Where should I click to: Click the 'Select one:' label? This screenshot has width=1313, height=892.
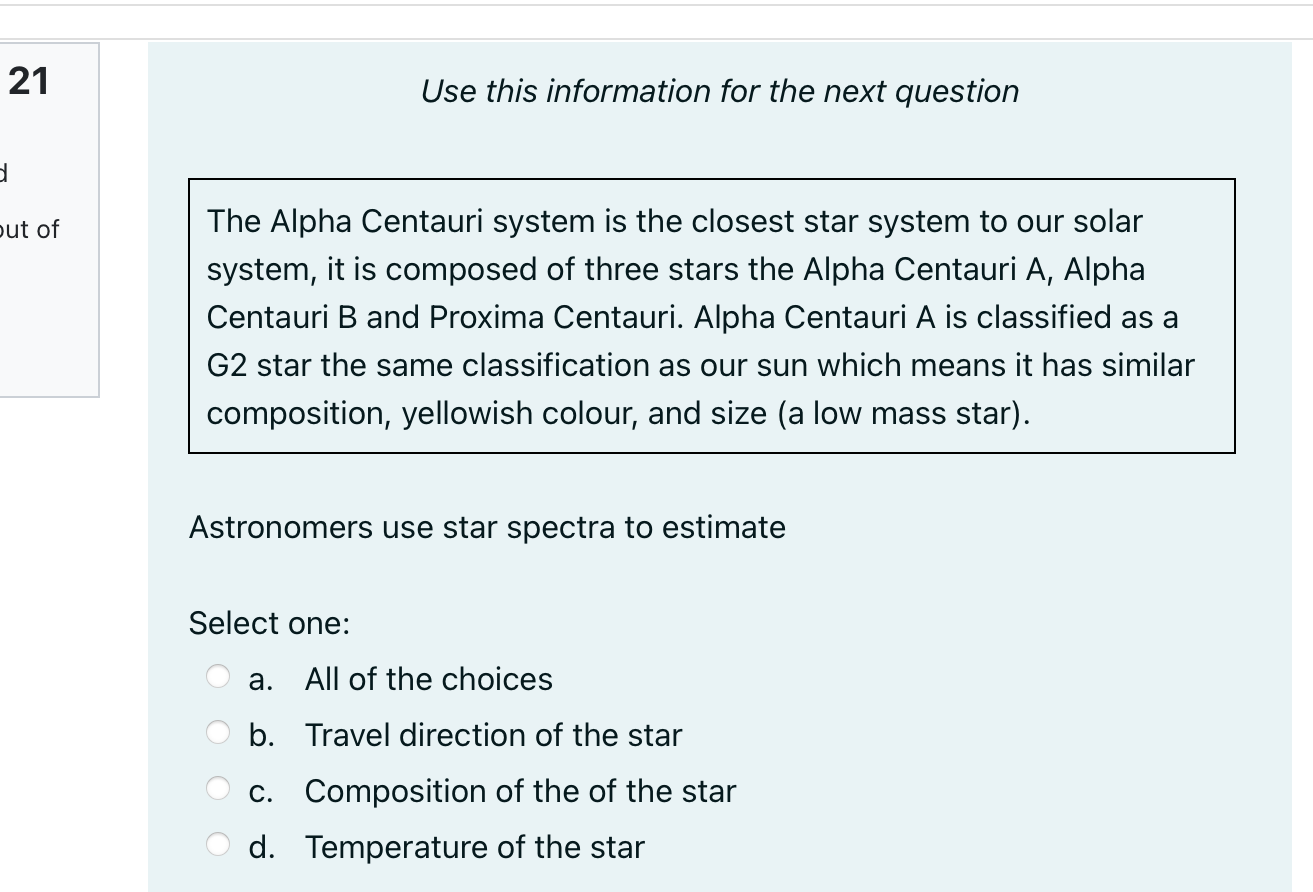point(268,623)
